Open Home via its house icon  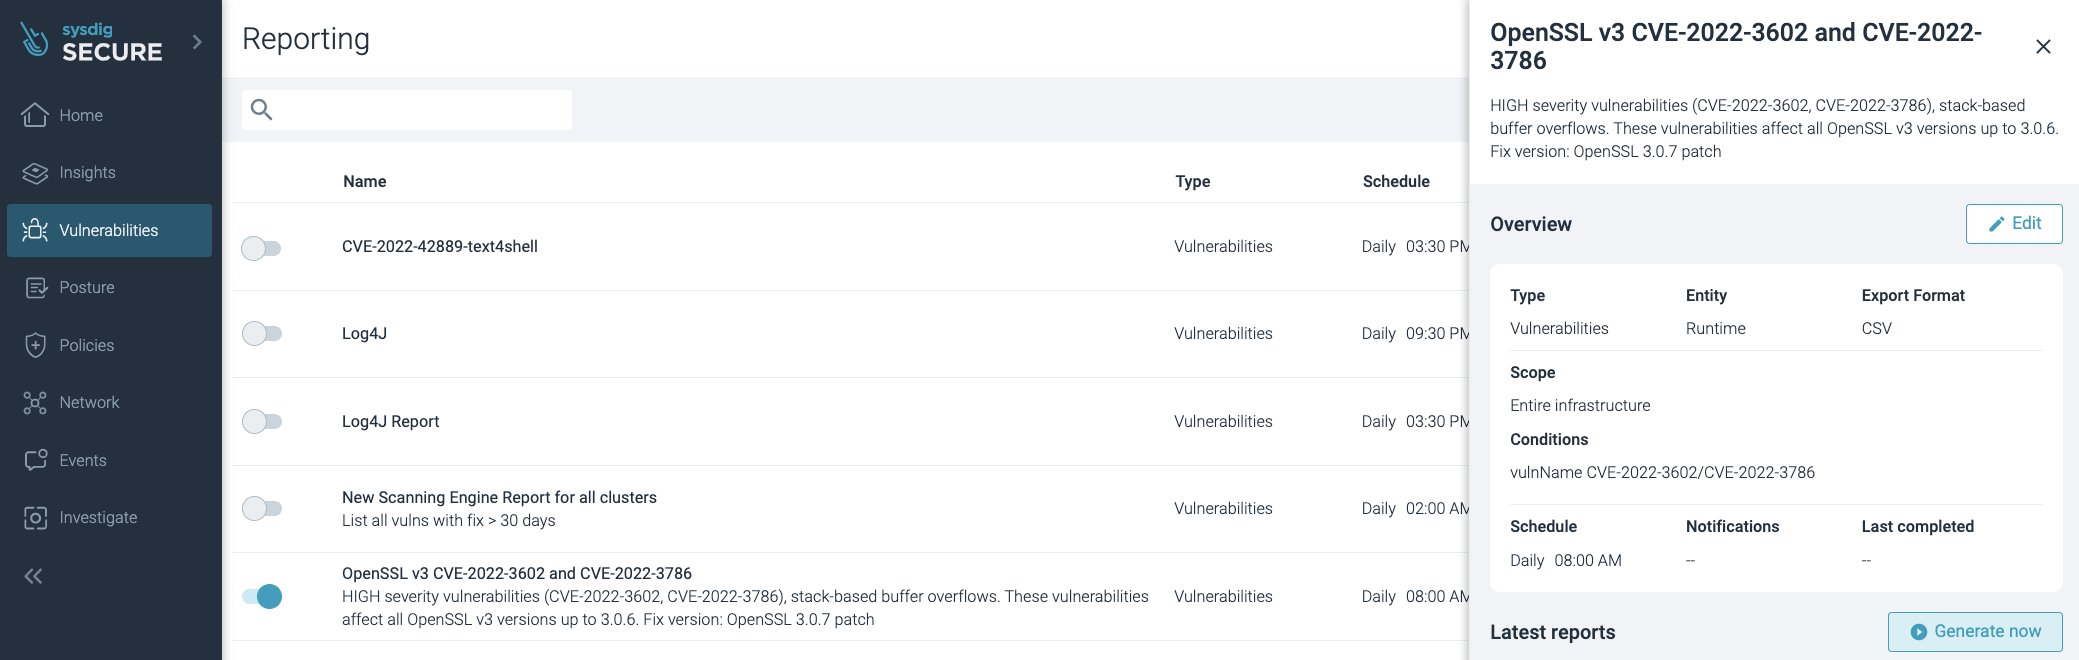(35, 115)
